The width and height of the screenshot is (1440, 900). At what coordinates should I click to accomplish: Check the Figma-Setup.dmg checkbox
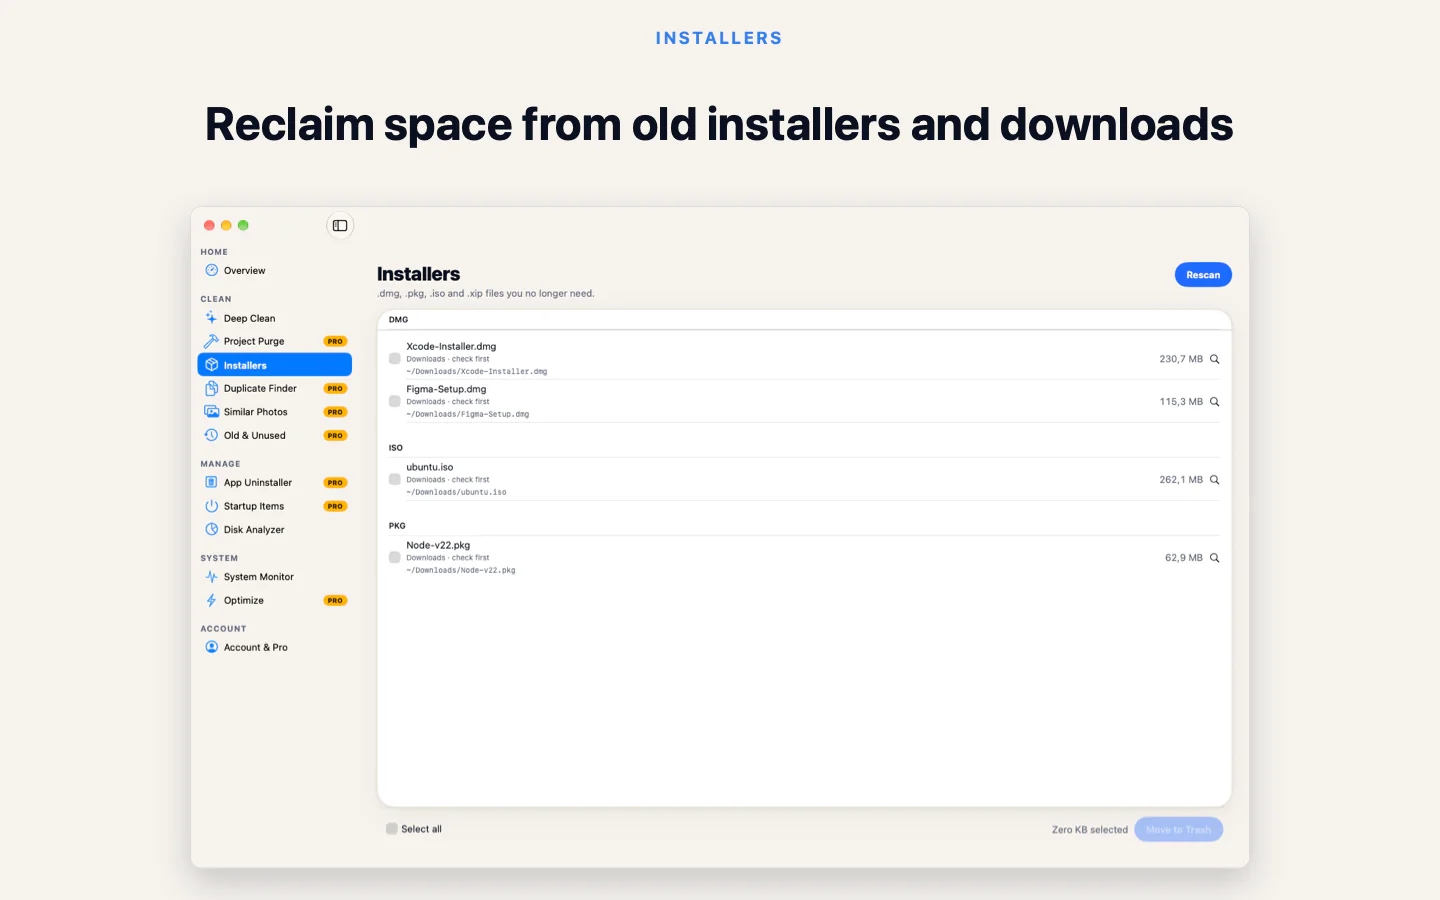click(395, 401)
